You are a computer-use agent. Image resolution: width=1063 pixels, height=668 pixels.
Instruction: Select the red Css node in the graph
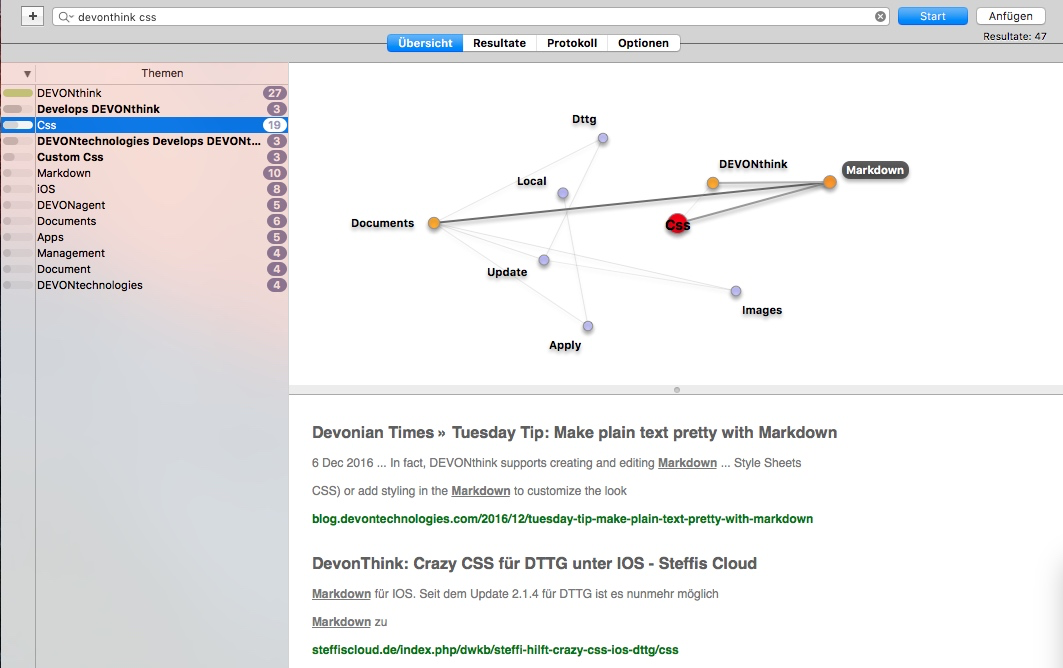(x=677, y=224)
